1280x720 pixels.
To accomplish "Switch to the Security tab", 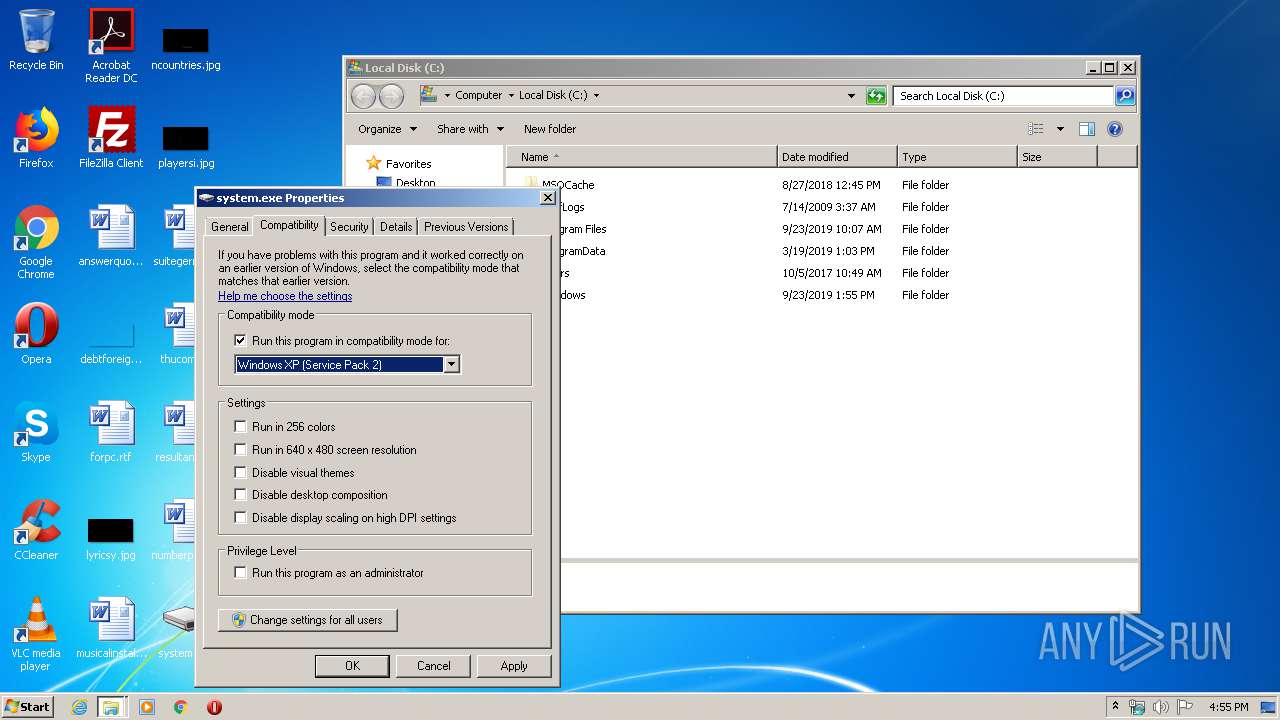I will [x=349, y=227].
